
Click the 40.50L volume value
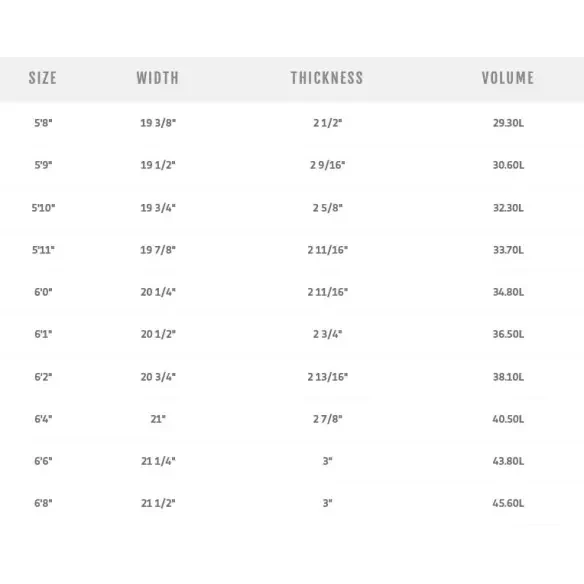coord(508,419)
